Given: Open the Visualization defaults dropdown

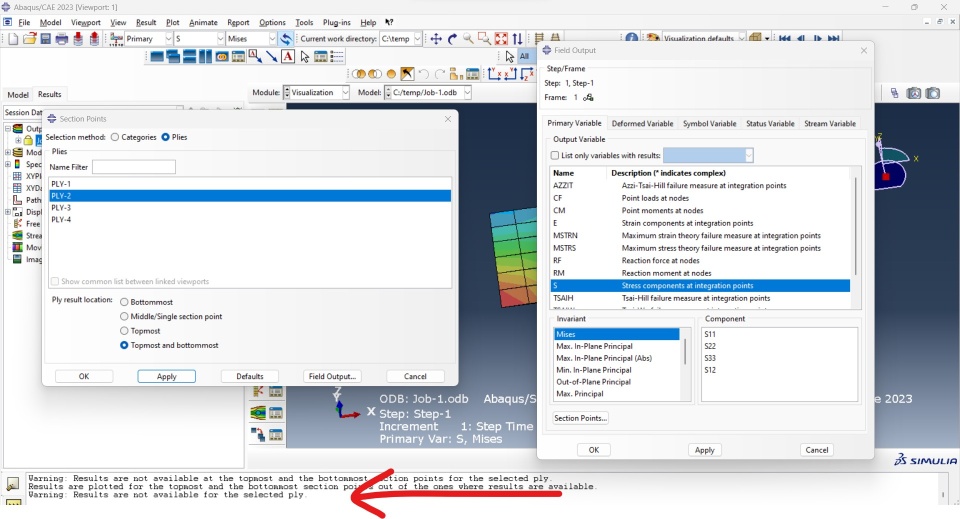Looking at the screenshot, I should (741, 39).
